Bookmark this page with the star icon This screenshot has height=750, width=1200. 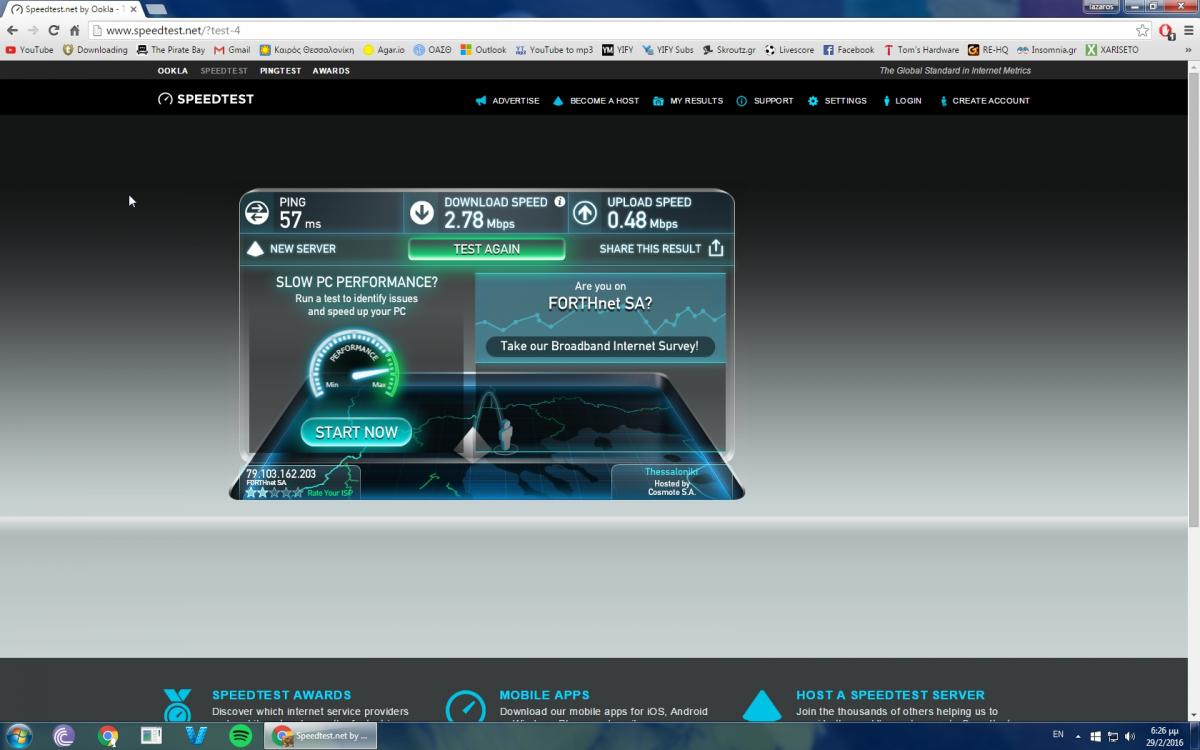pos(1142,31)
